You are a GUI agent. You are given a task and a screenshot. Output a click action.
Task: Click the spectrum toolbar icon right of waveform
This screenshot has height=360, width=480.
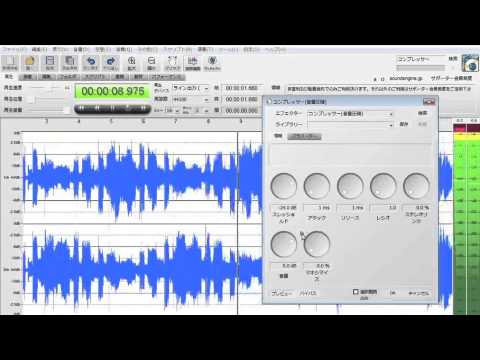[212, 63]
